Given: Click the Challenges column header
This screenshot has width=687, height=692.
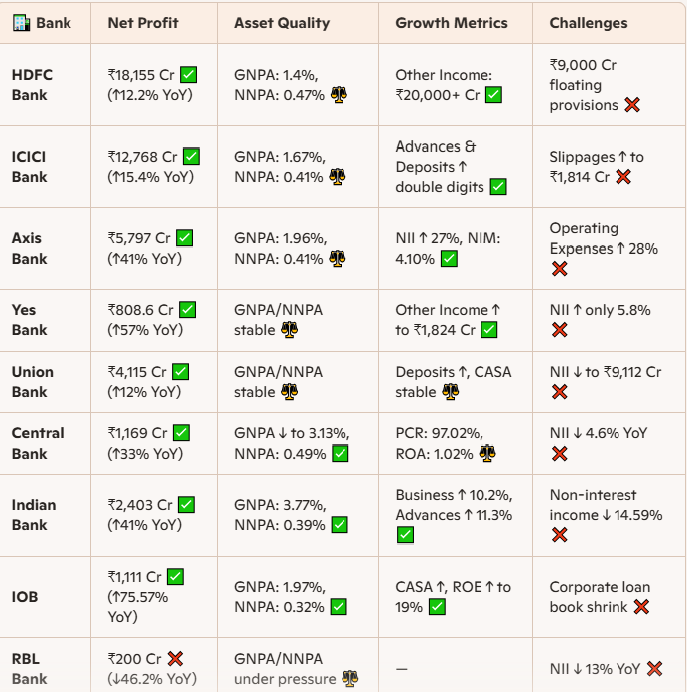Looking at the screenshot, I should pyautogui.click(x=588, y=22).
